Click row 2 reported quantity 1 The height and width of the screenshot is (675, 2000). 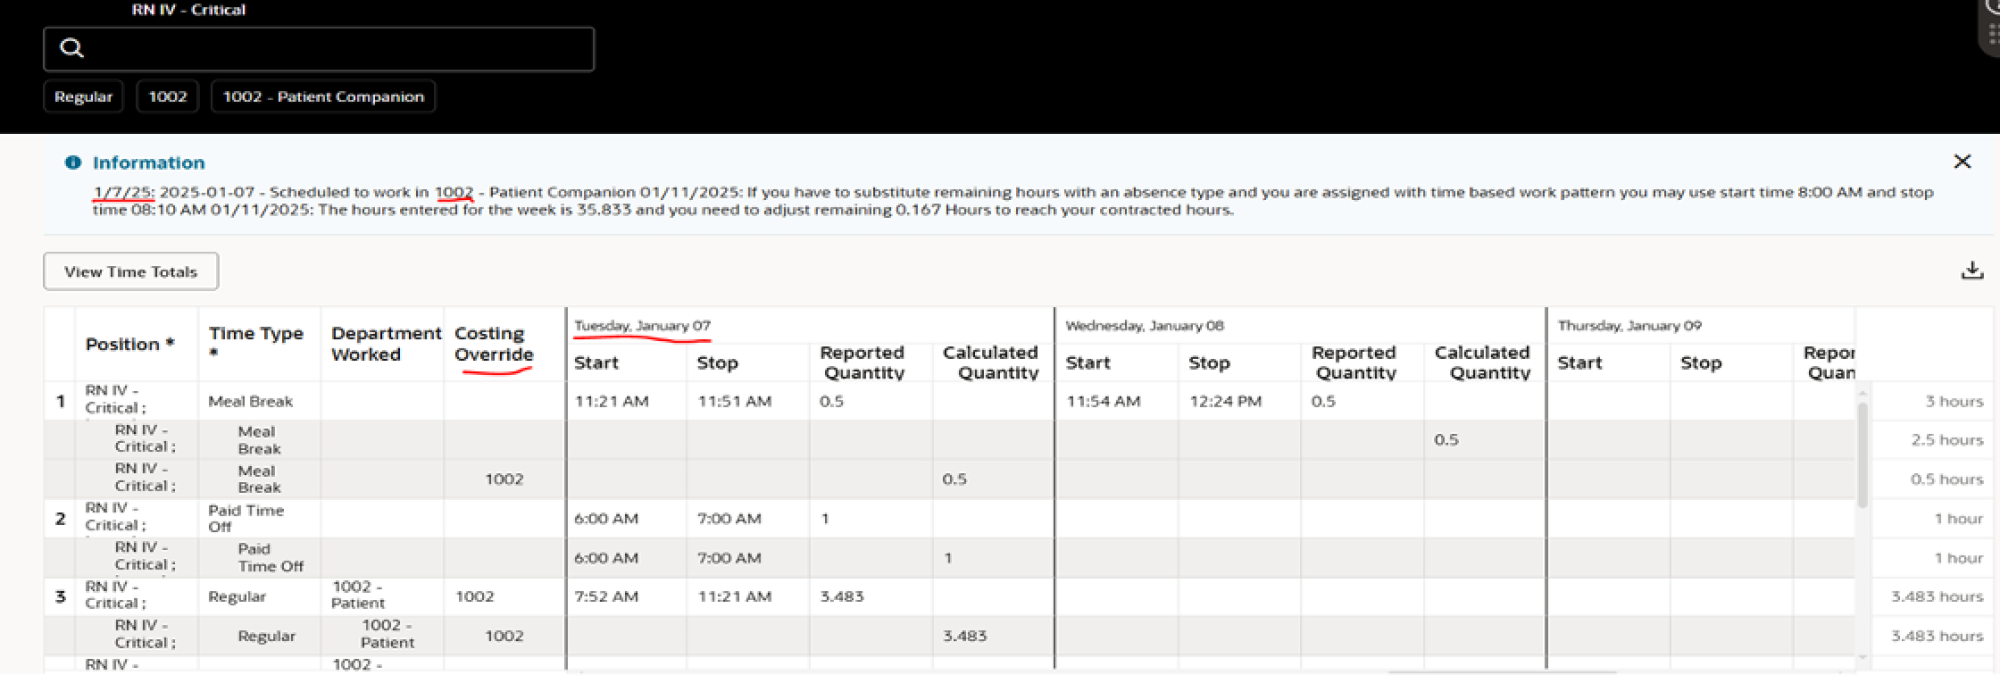(x=825, y=518)
